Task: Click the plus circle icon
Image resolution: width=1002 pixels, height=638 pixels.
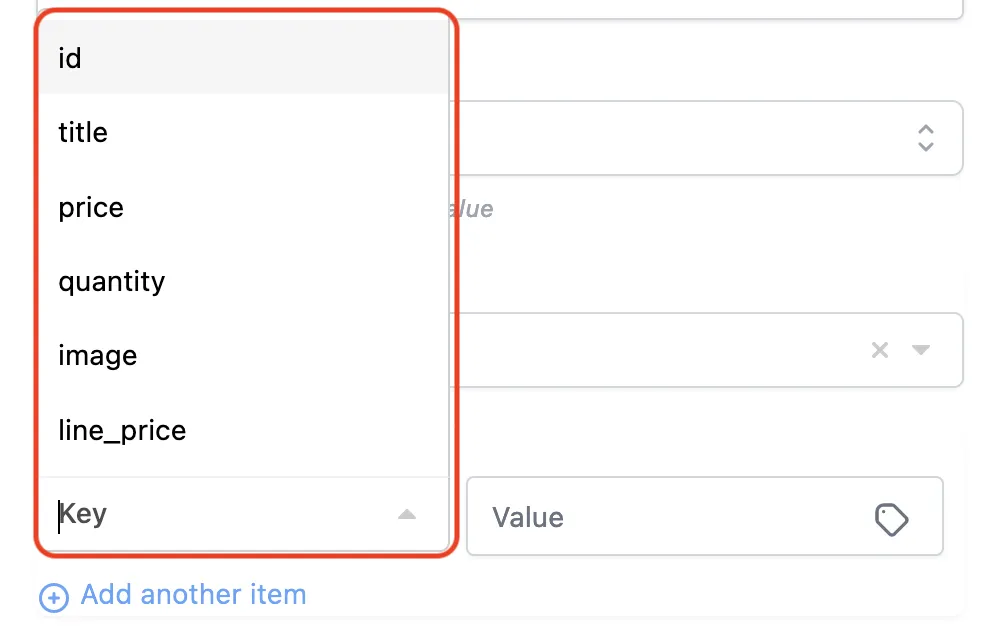Action: (53, 597)
